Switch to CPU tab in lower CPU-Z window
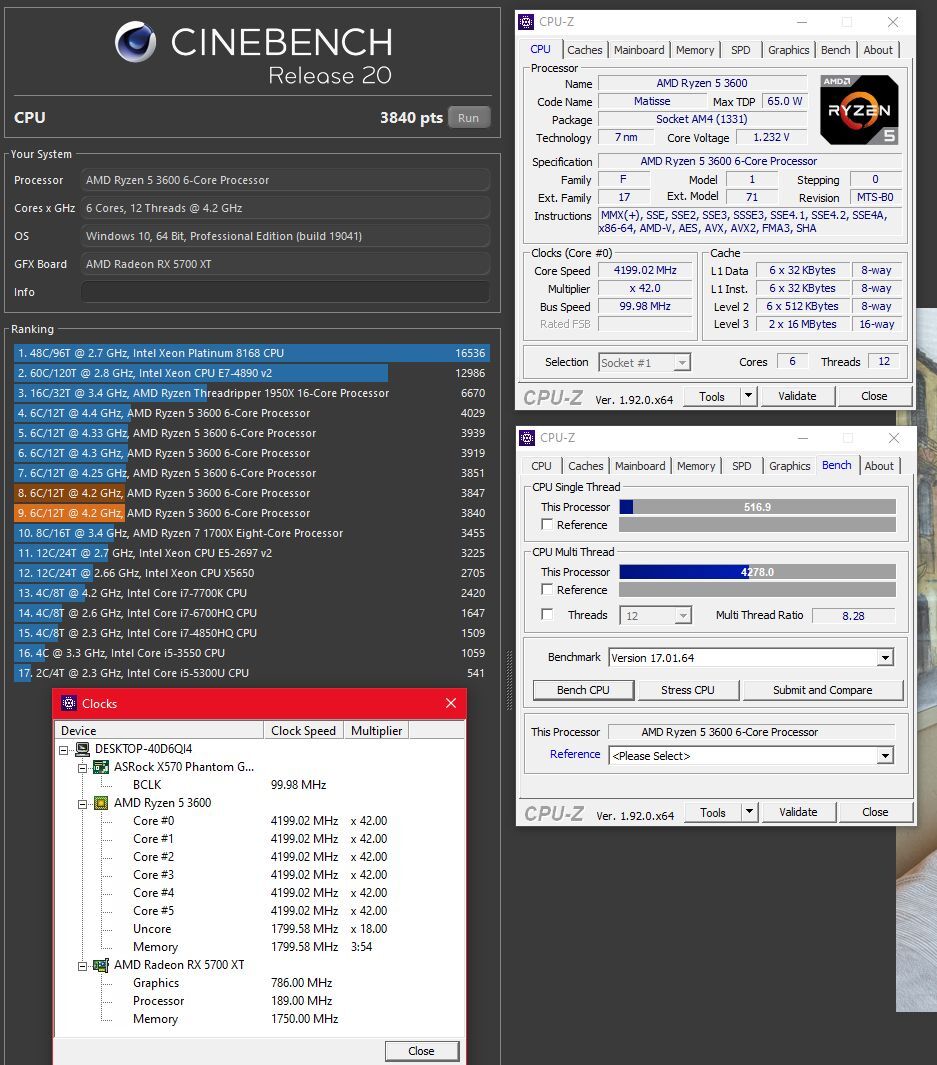The width and height of the screenshot is (937, 1065). click(541, 466)
